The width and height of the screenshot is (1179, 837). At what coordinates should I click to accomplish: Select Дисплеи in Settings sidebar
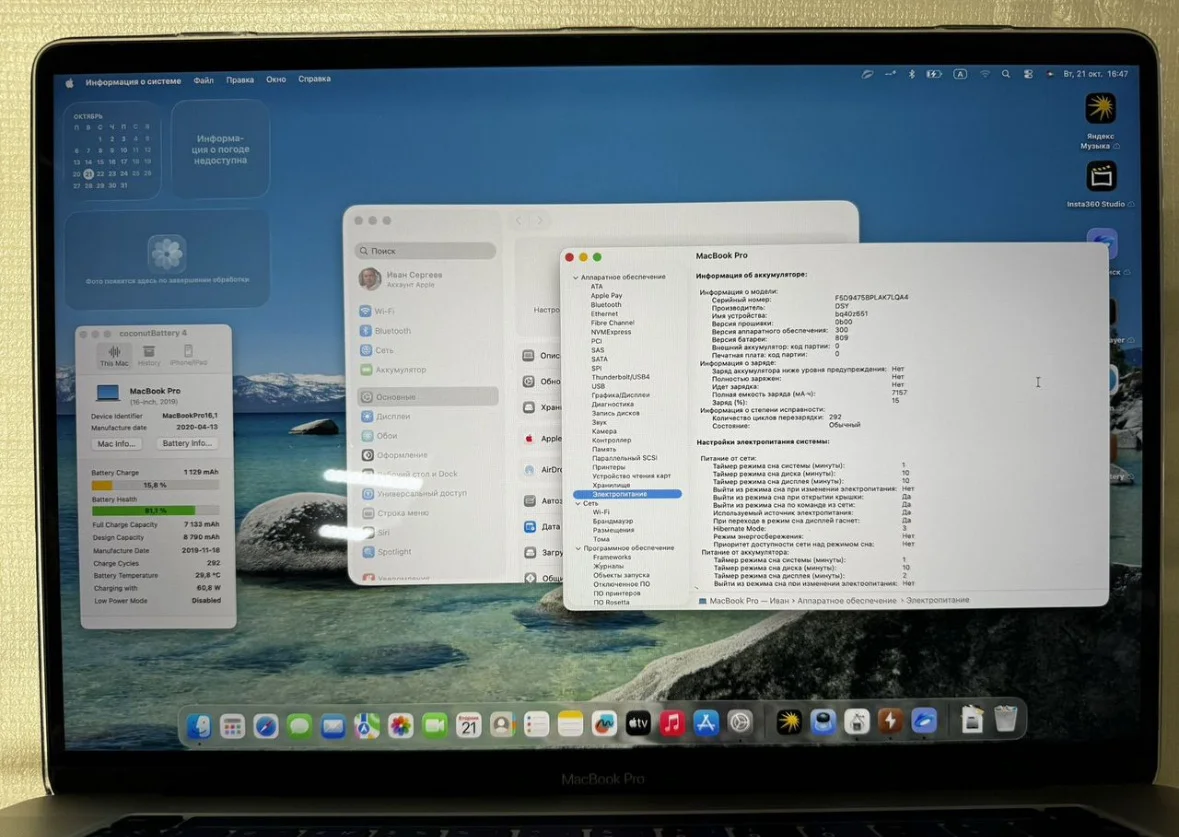pos(426,416)
